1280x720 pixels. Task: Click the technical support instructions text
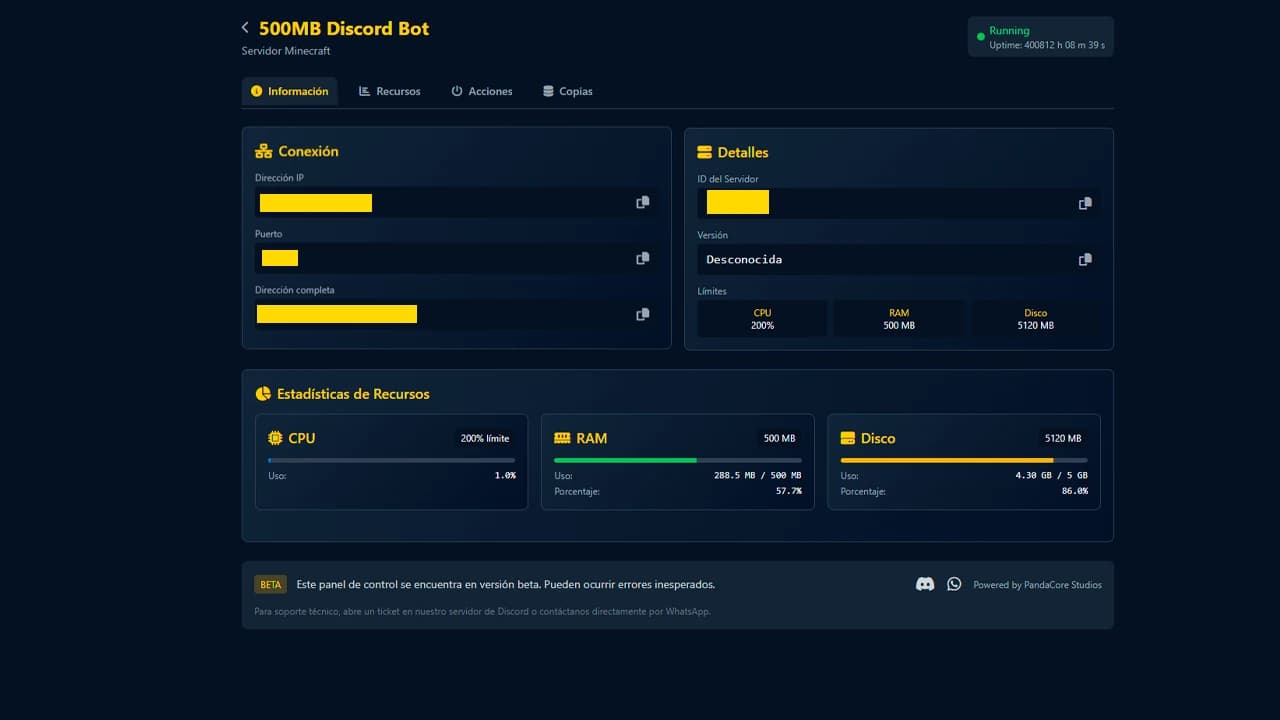(x=482, y=611)
